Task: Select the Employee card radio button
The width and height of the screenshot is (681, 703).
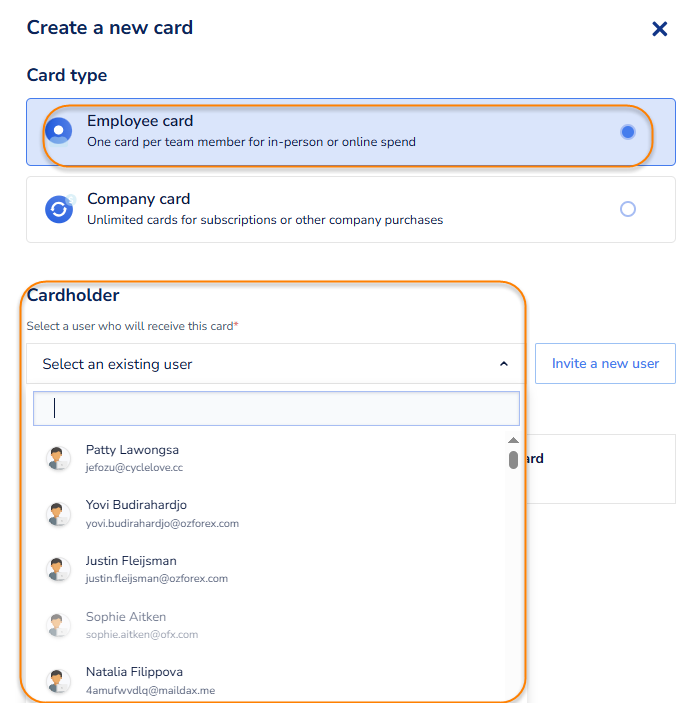Action: (x=627, y=131)
